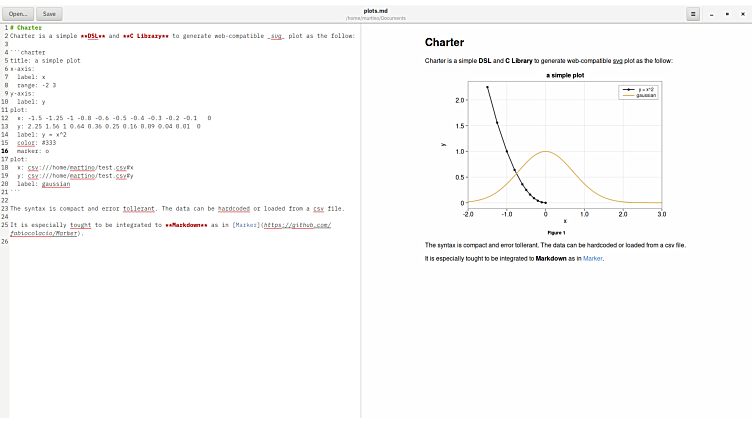The width and height of the screenshot is (752, 423).
Task: Click the gaussian curve peak in the chart
Action: pyautogui.click(x=545, y=152)
